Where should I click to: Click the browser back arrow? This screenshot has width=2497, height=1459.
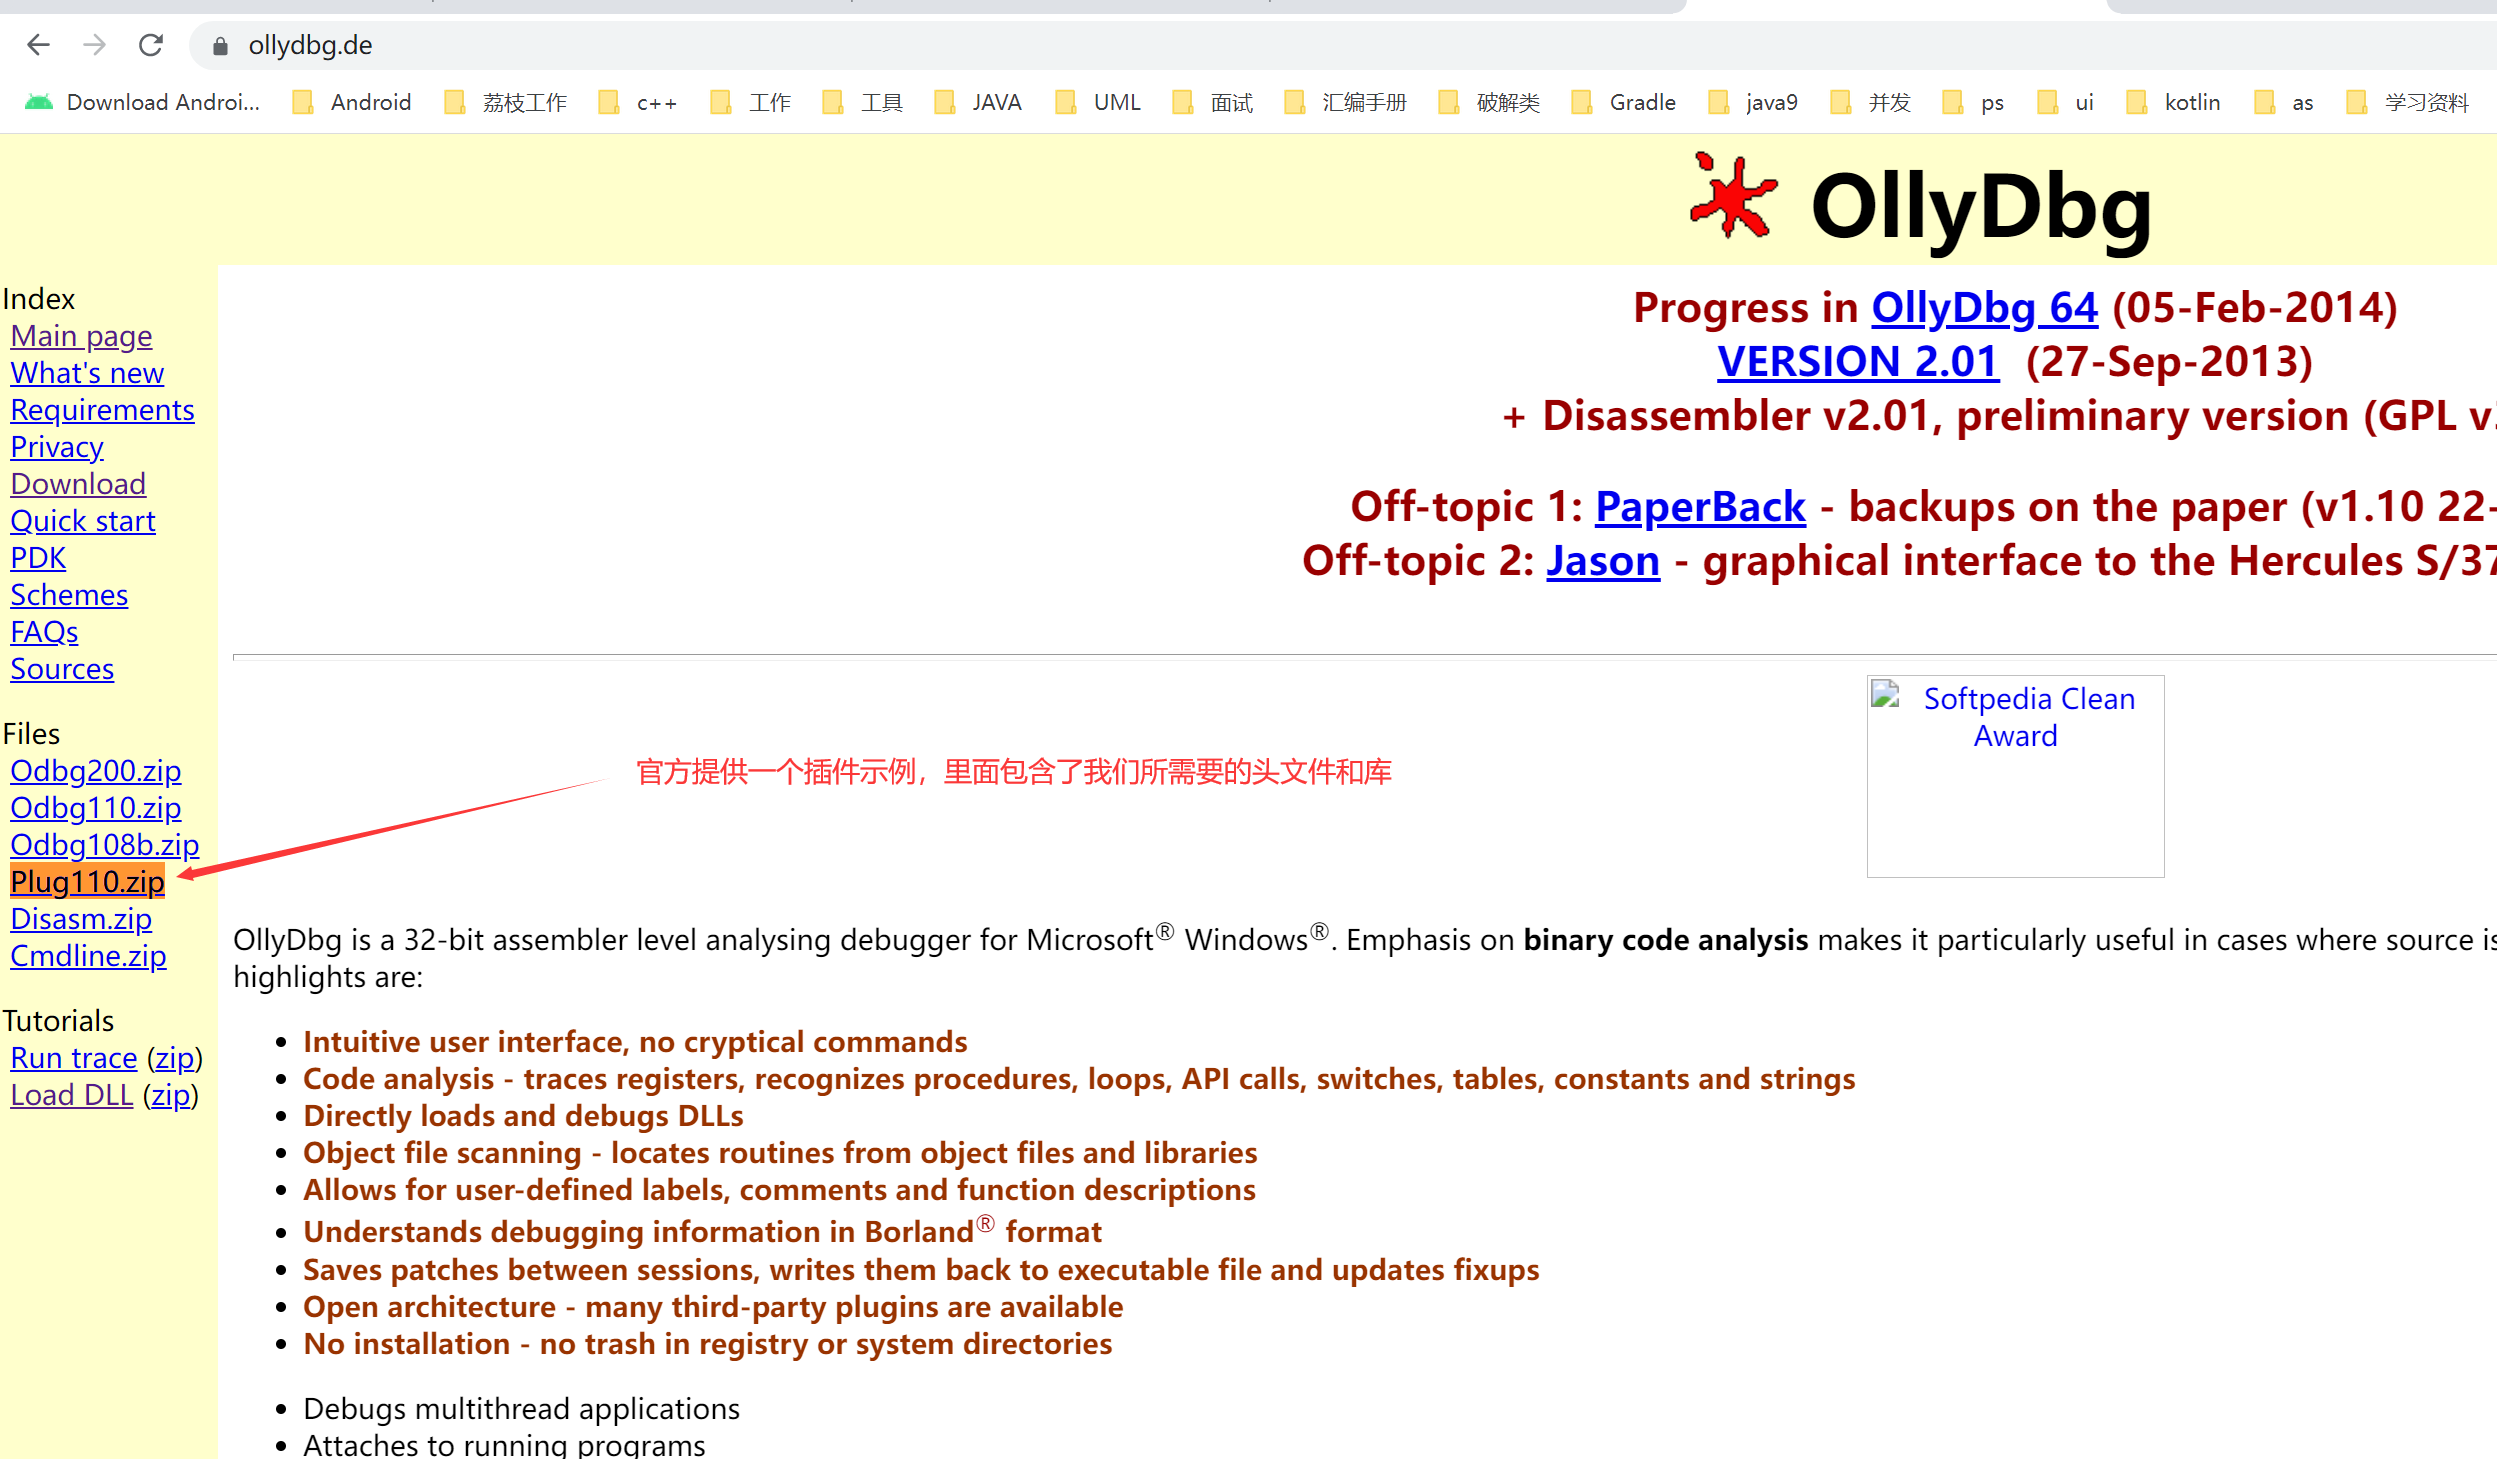[x=38, y=45]
